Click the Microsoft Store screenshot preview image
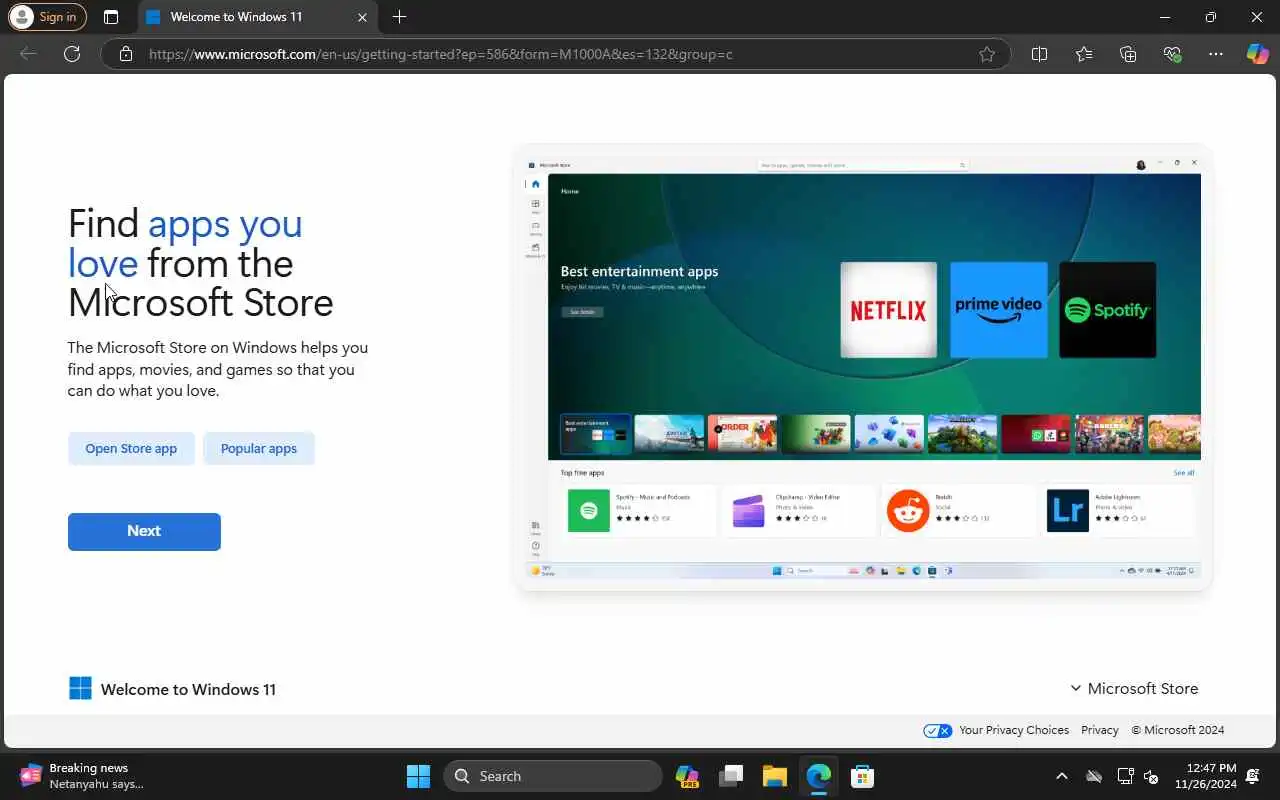Viewport: 1280px width, 800px height. [x=864, y=368]
